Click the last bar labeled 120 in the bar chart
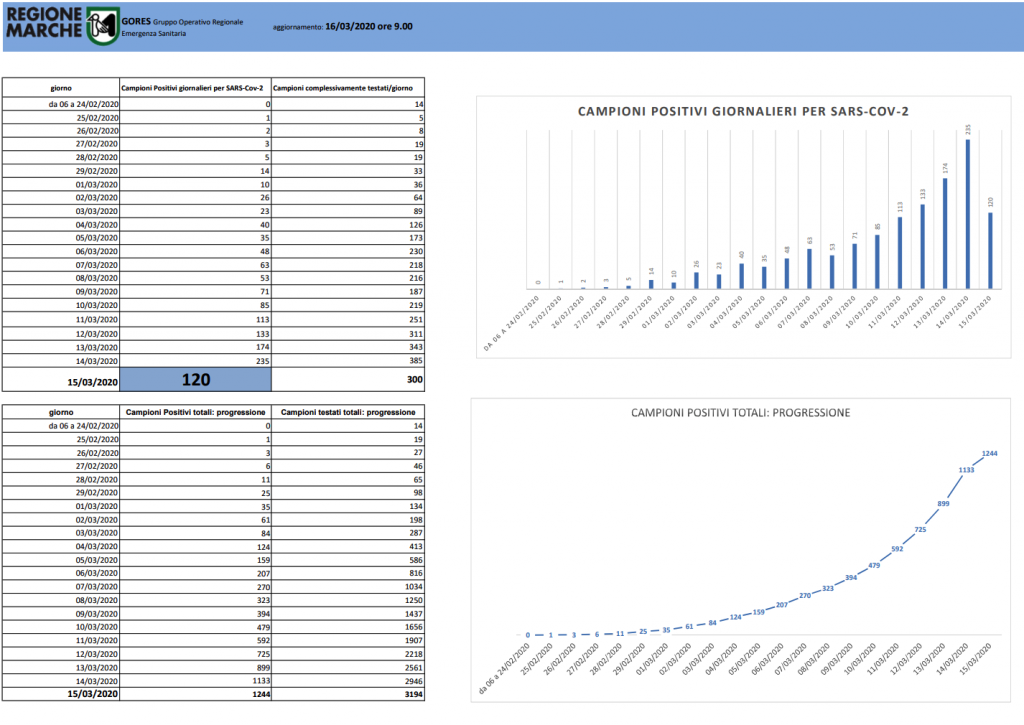 991,250
